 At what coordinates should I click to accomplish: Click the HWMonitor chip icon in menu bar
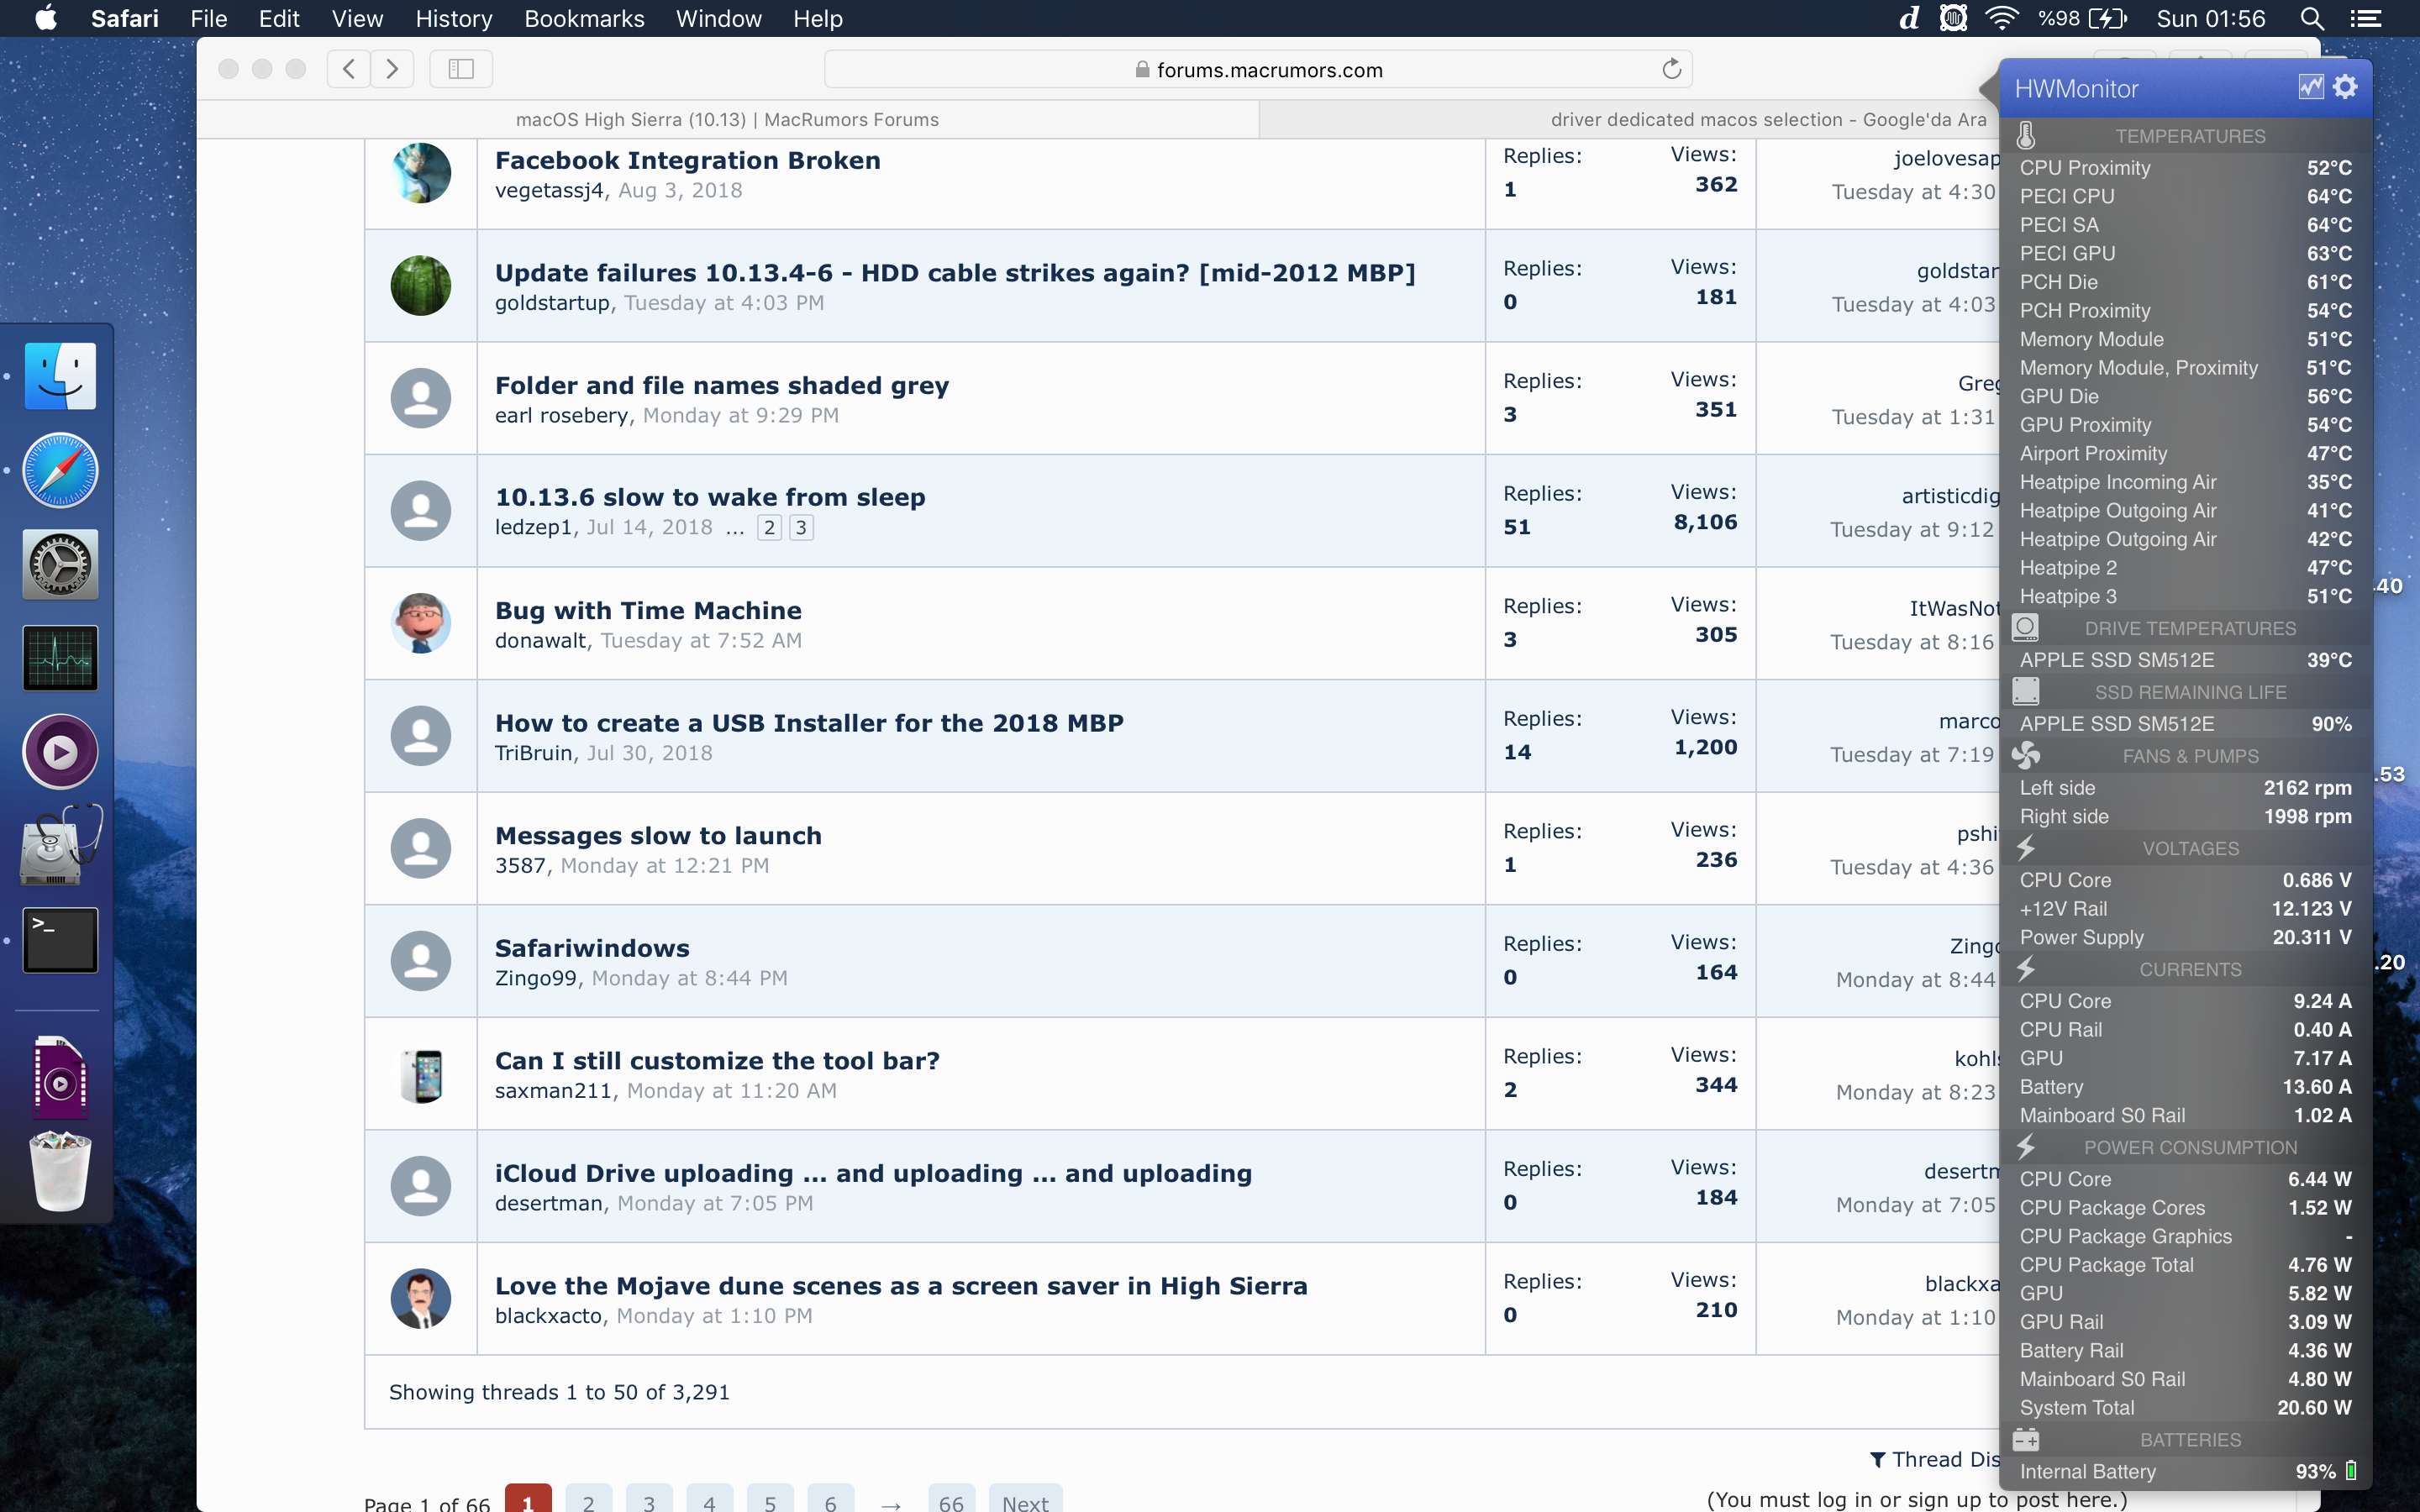[1953, 18]
